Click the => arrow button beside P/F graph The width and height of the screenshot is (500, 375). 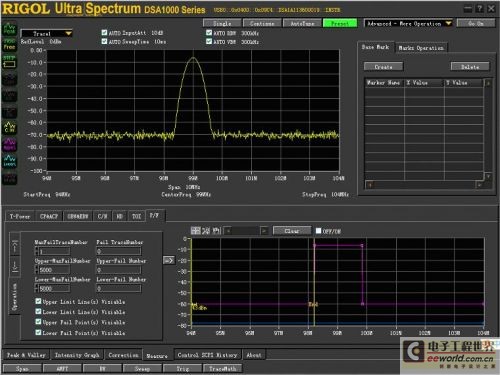[x=169, y=260]
